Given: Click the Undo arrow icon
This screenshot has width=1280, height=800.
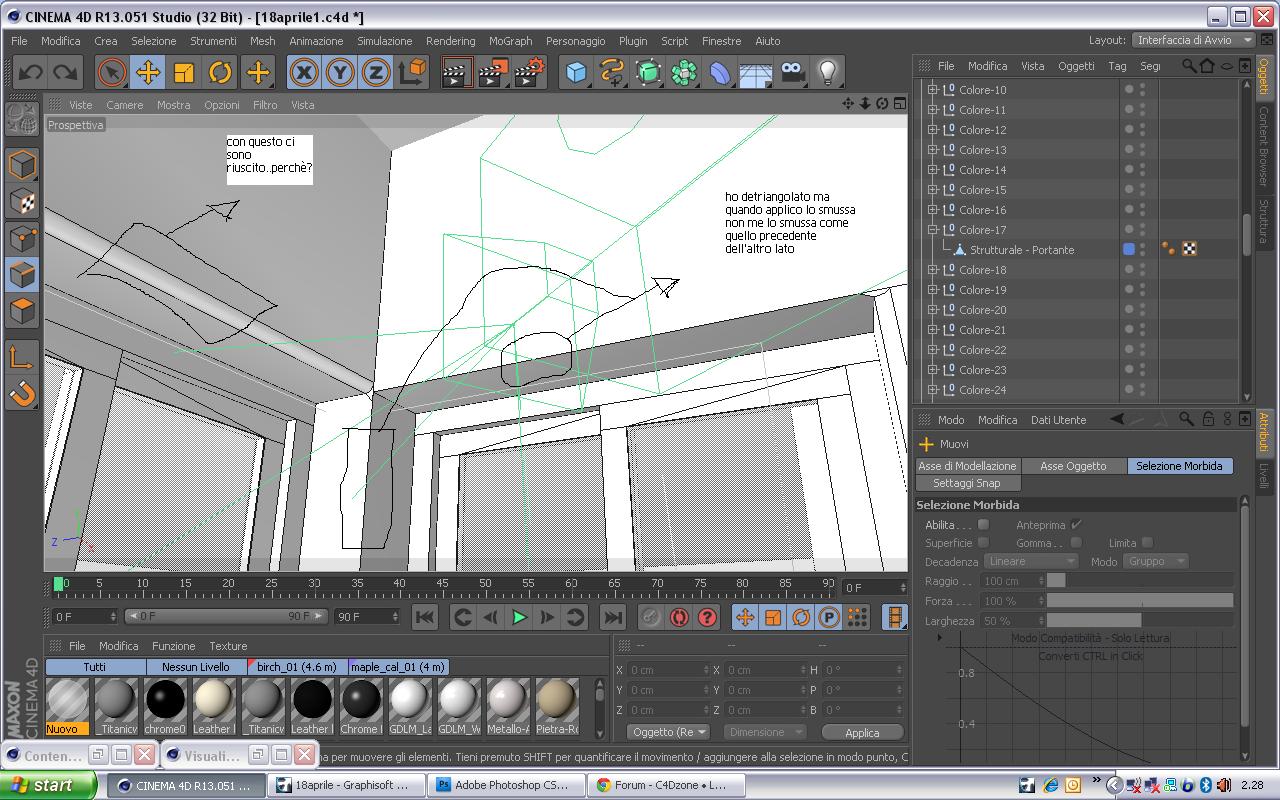Looking at the screenshot, I should coord(30,72).
